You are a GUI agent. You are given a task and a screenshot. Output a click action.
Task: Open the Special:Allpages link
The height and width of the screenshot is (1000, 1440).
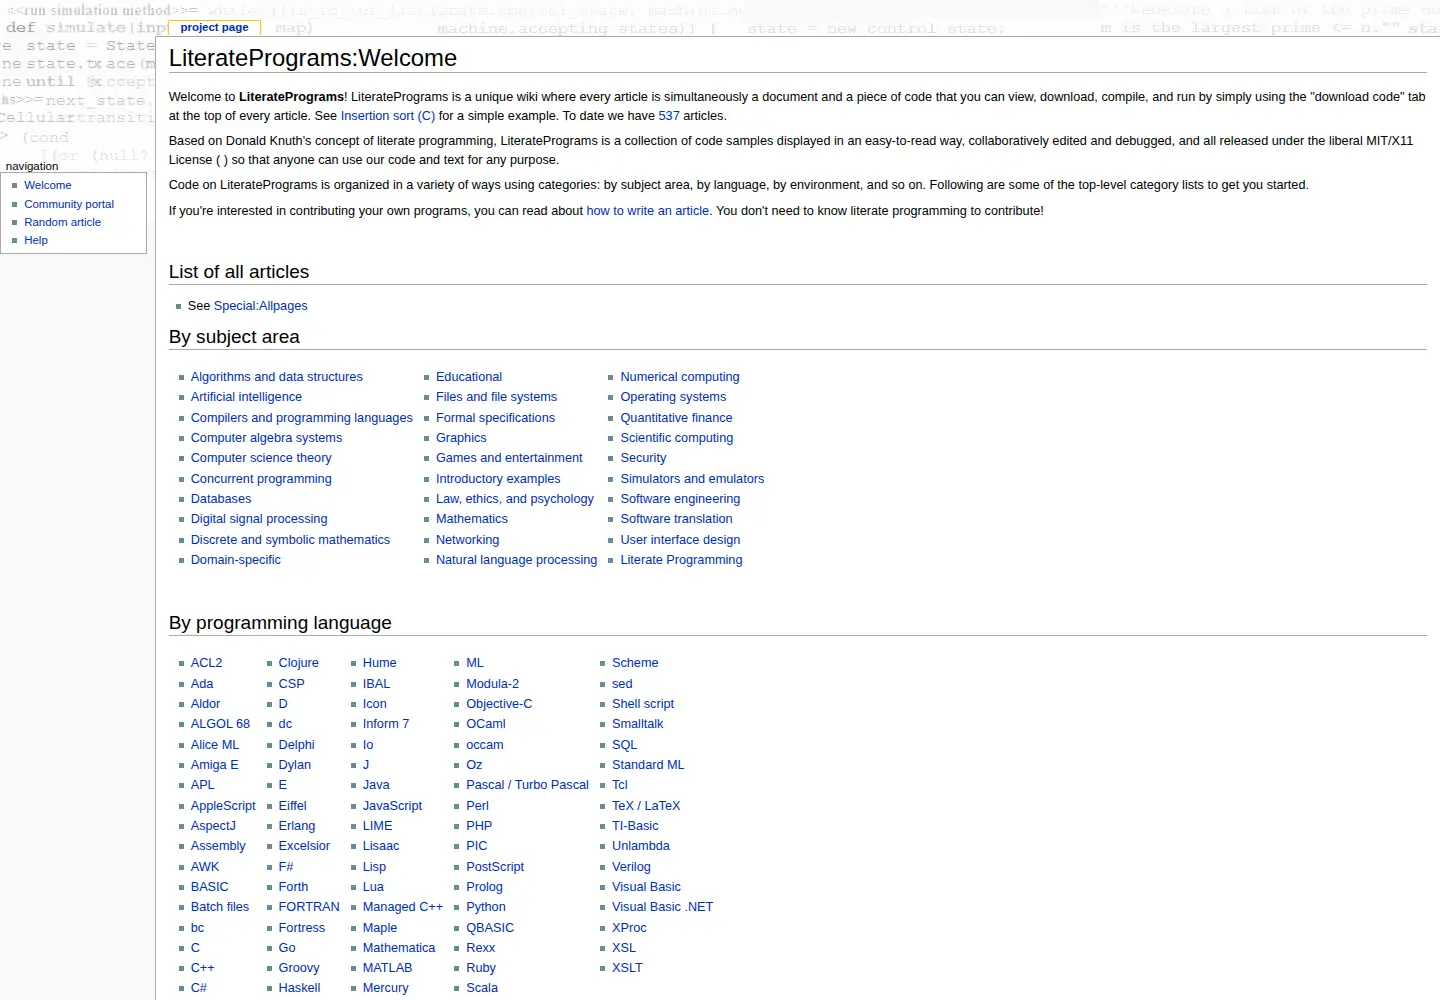261,306
